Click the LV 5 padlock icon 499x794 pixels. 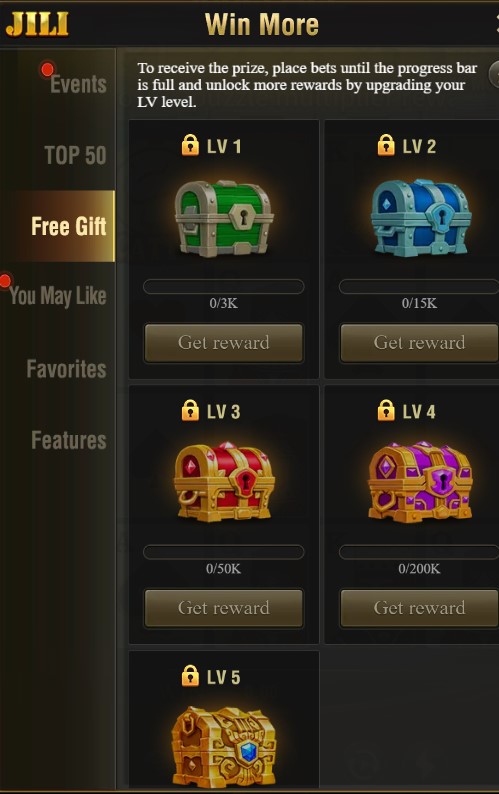click(190, 676)
